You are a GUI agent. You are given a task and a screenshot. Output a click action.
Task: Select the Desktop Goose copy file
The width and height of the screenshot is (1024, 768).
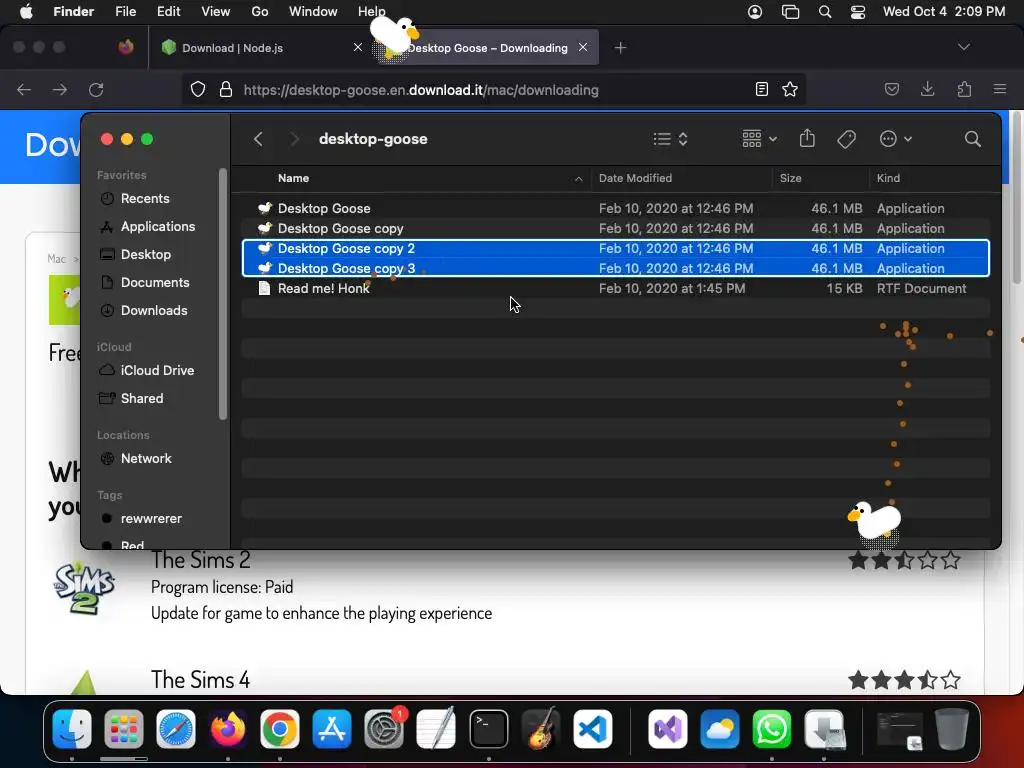(616, 229)
